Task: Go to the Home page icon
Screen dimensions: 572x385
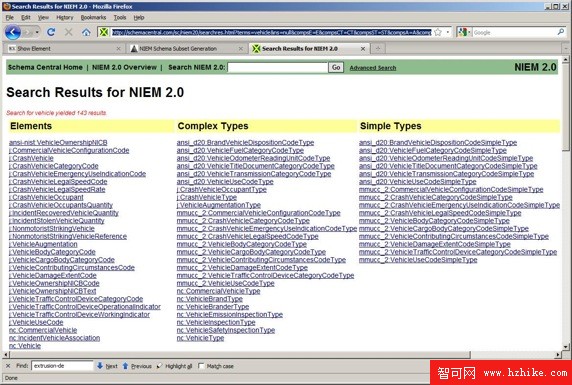Action: point(86,32)
